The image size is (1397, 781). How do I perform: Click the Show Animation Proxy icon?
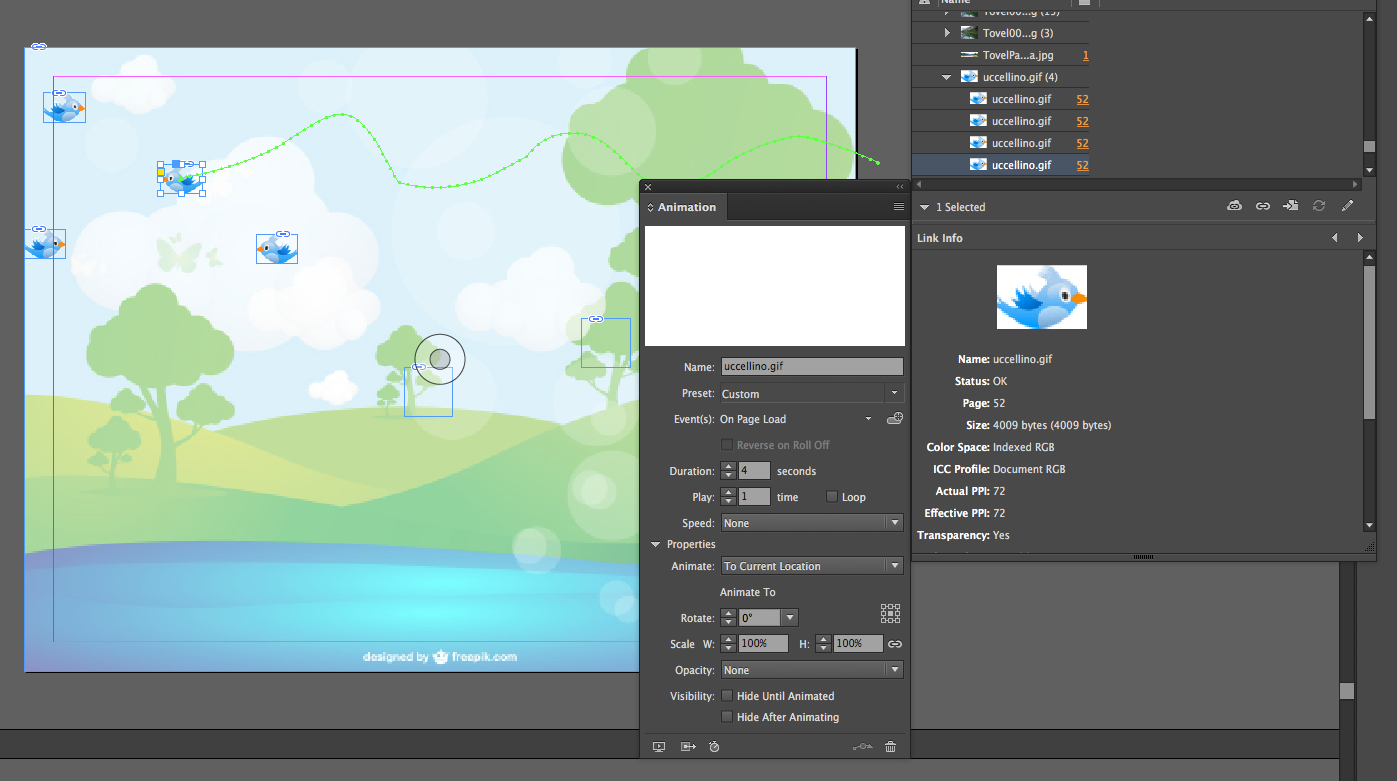tap(688, 746)
